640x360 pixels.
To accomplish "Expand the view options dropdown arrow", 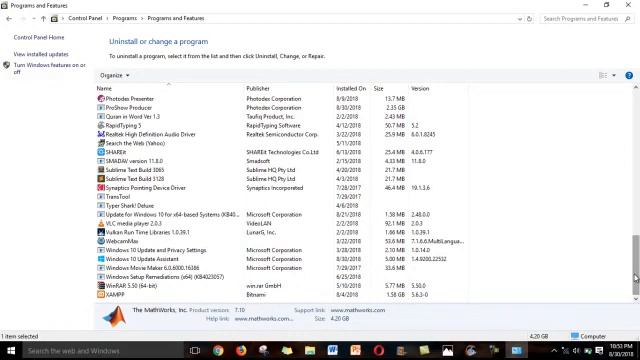I will (614, 76).
